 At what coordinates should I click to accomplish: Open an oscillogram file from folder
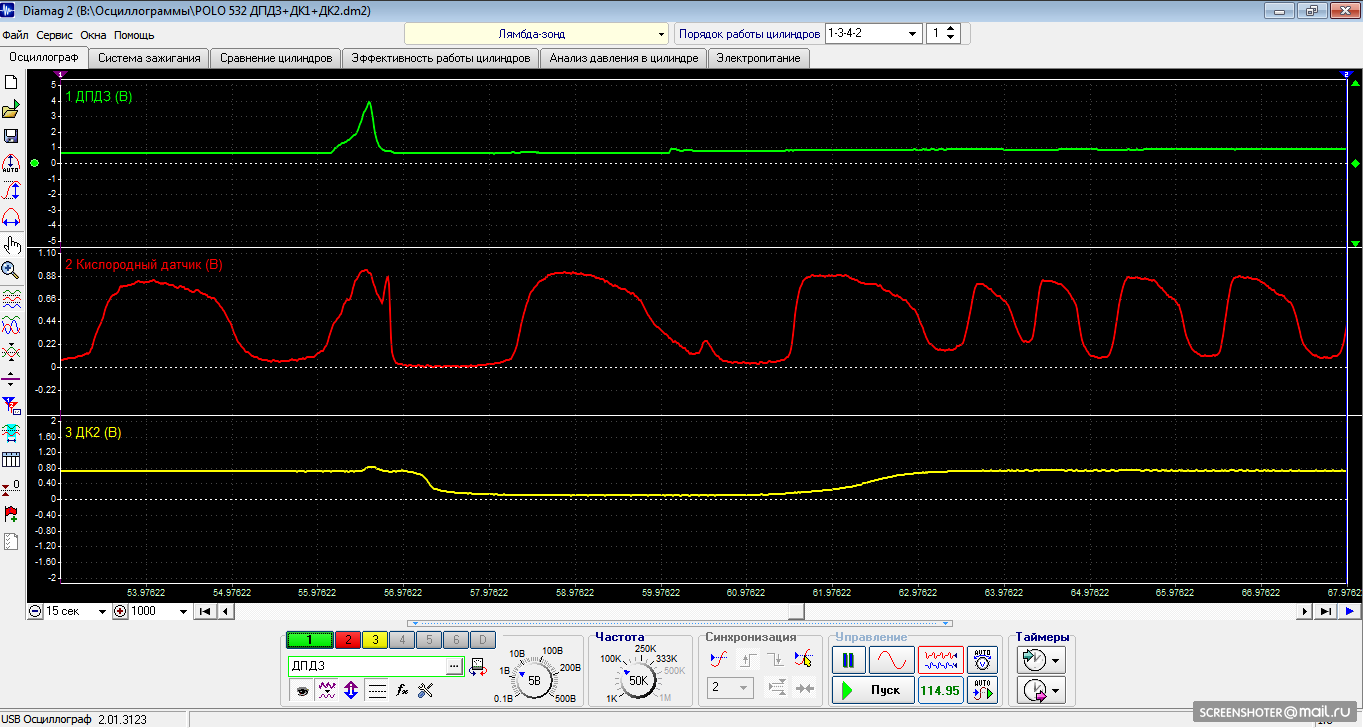[11, 110]
